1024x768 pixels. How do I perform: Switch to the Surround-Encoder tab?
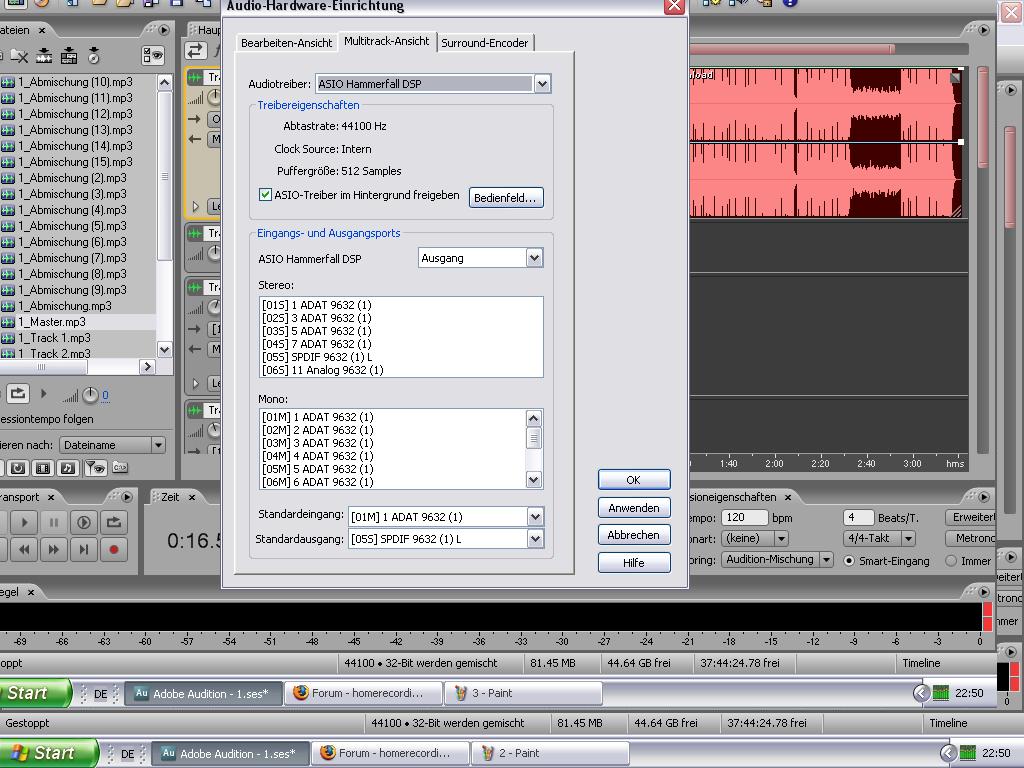[485, 42]
